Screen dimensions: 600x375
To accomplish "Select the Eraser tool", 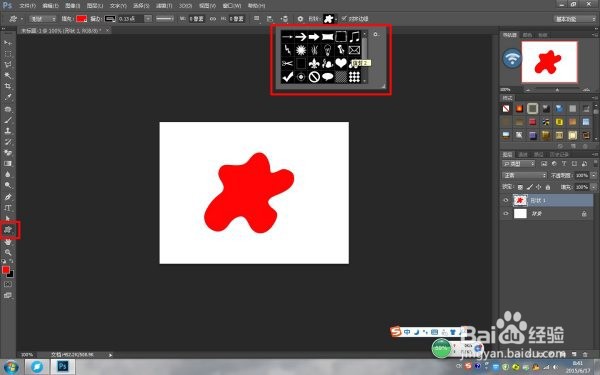I will [x=8, y=153].
